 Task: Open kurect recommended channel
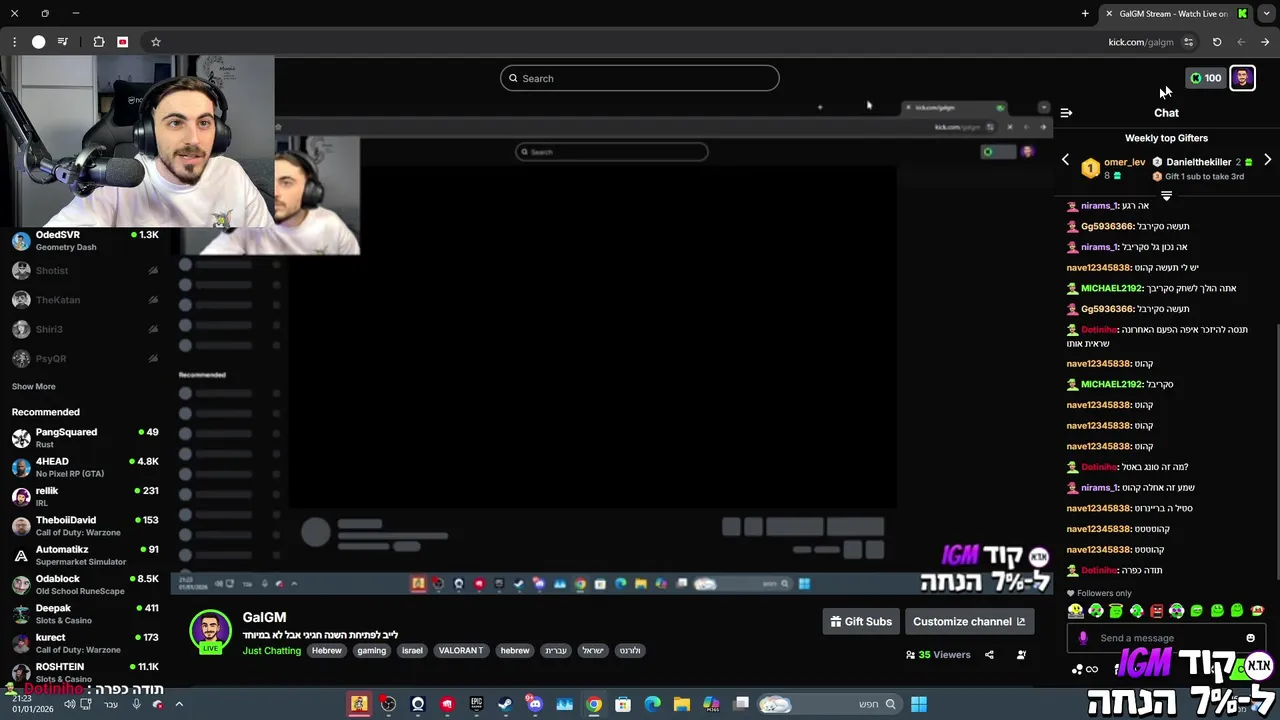click(85, 643)
